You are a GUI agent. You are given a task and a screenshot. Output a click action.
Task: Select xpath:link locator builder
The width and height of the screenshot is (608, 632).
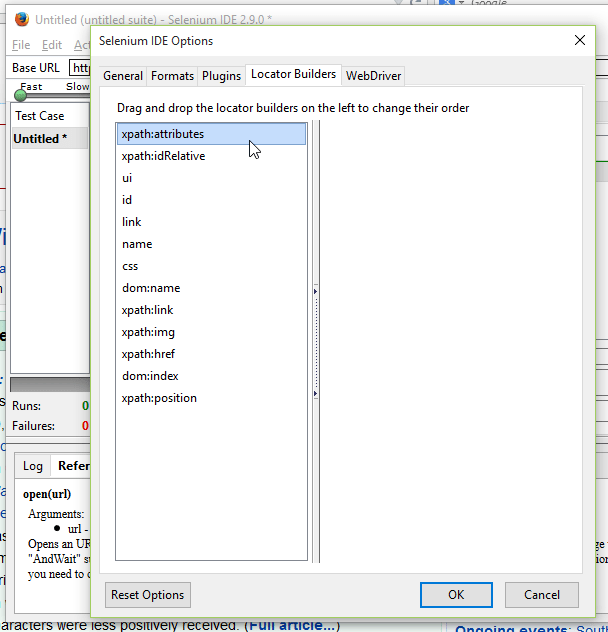point(211,310)
